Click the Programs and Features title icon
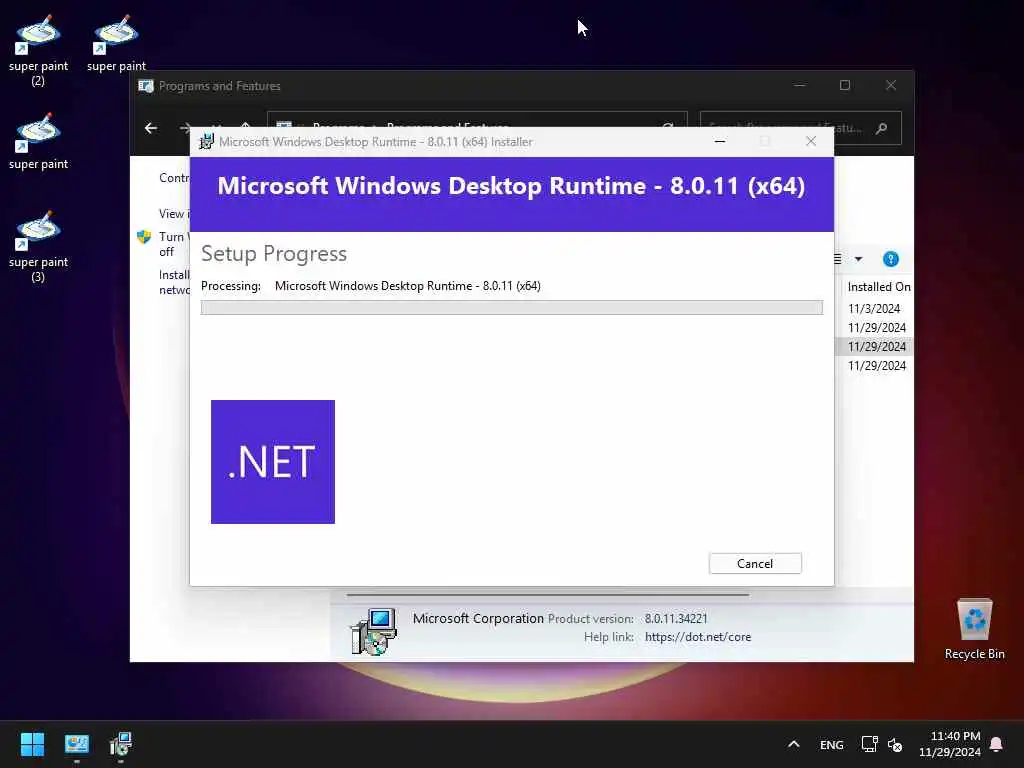The height and width of the screenshot is (768, 1024). pos(146,86)
